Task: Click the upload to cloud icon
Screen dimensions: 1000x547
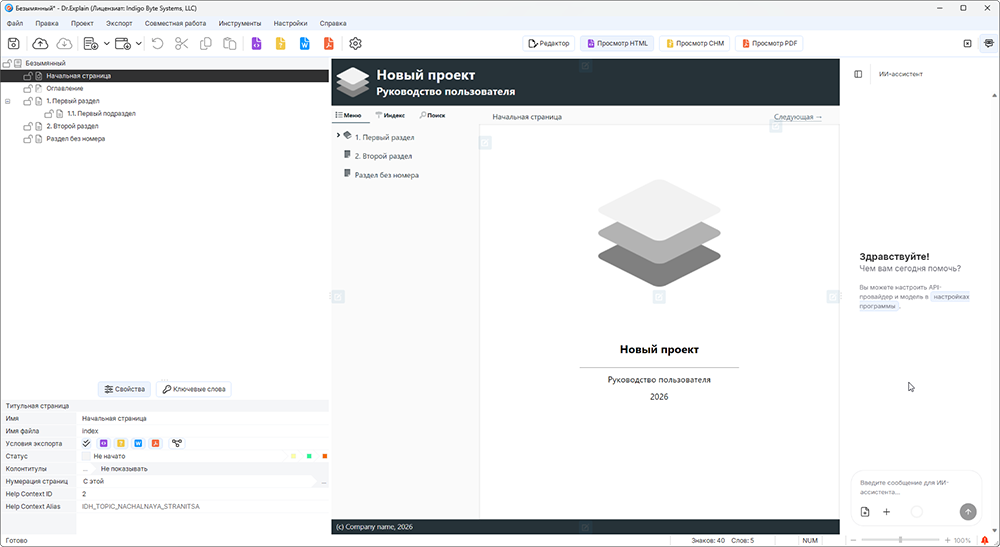Action: [40, 43]
